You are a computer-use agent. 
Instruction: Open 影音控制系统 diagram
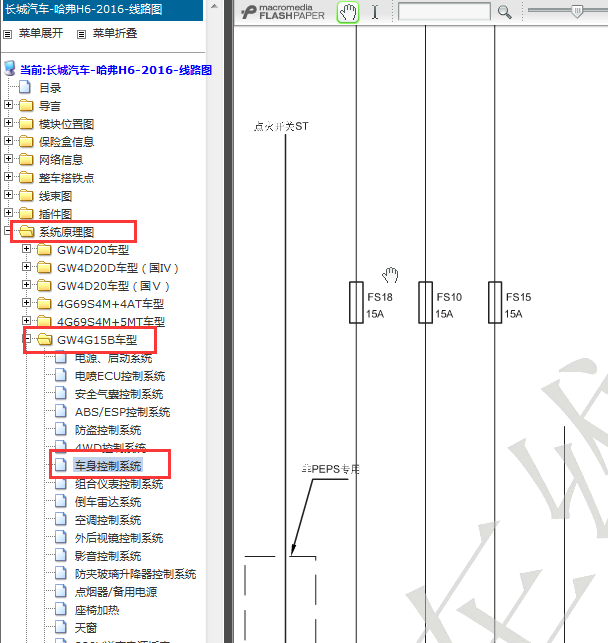point(108,556)
